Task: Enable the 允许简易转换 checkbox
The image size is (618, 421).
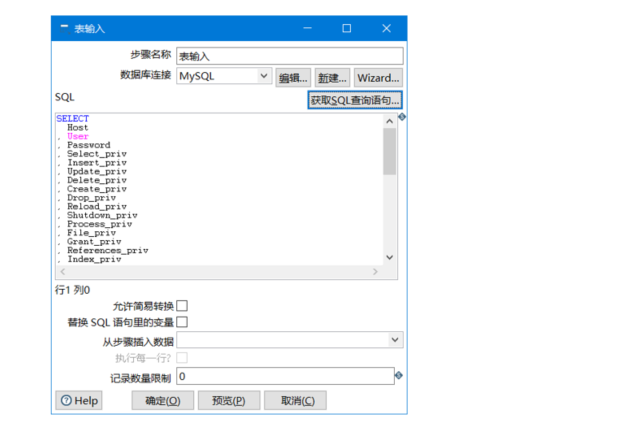Action: pyautogui.click(x=182, y=306)
